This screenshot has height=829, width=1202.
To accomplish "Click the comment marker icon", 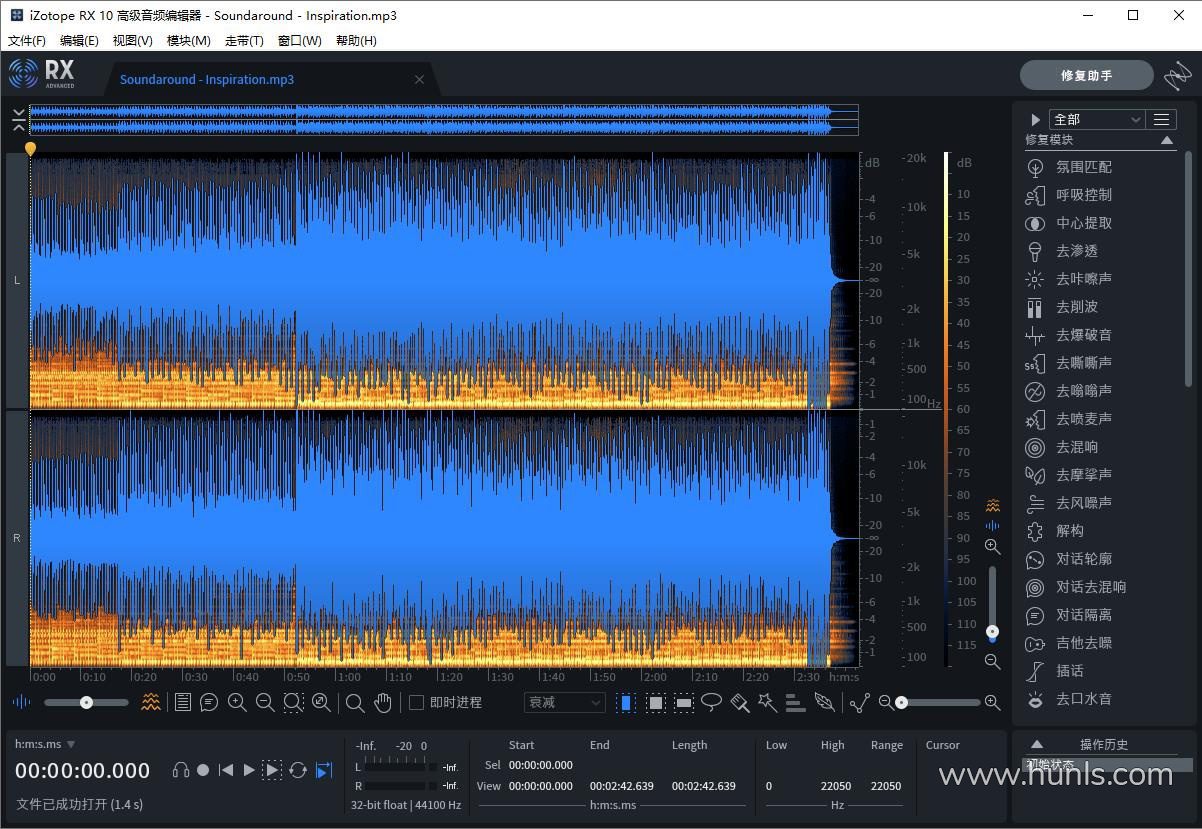I will pyautogui.click(x=209, y=702).
